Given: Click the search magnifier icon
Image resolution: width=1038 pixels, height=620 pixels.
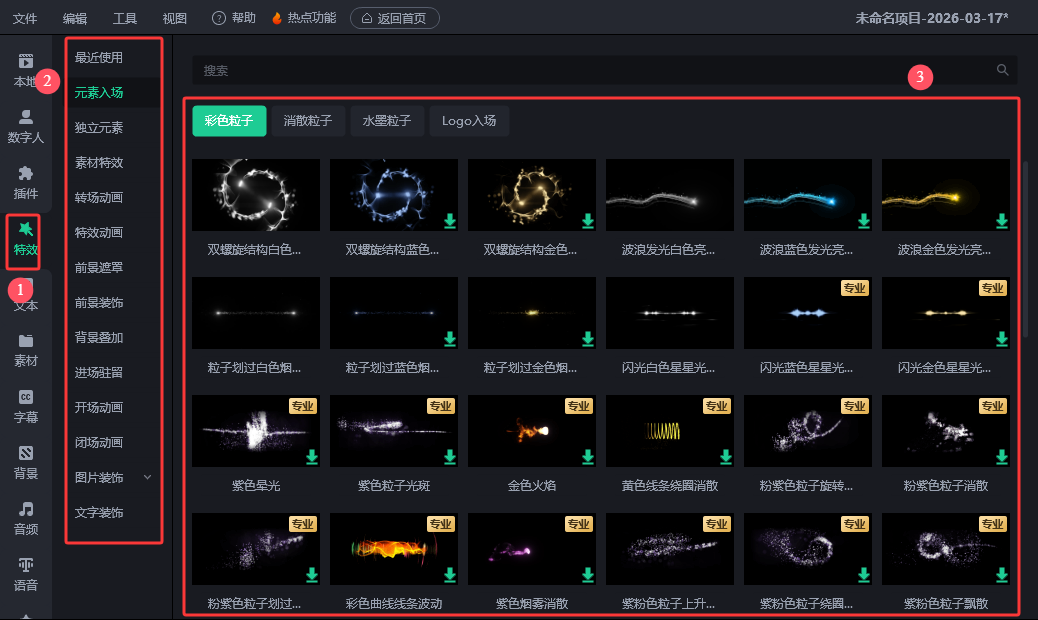Looking at the screenshot, I should click(x=1002, y=70).
